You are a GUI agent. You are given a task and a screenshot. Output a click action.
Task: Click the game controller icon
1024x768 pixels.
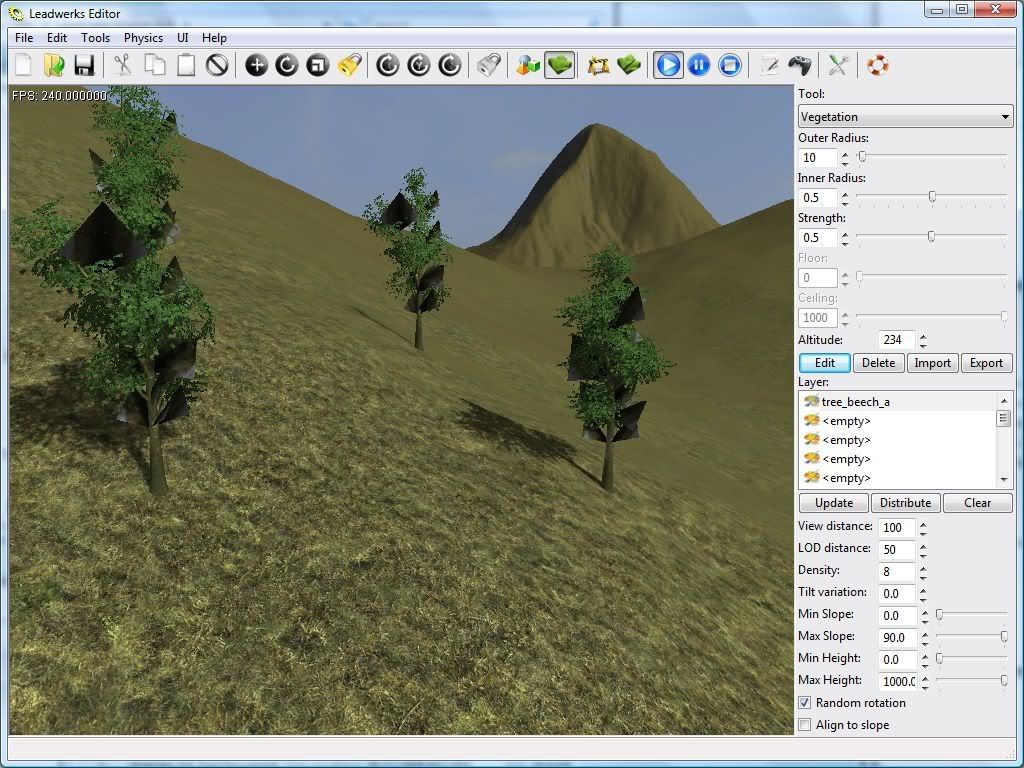tap(800, 65)
